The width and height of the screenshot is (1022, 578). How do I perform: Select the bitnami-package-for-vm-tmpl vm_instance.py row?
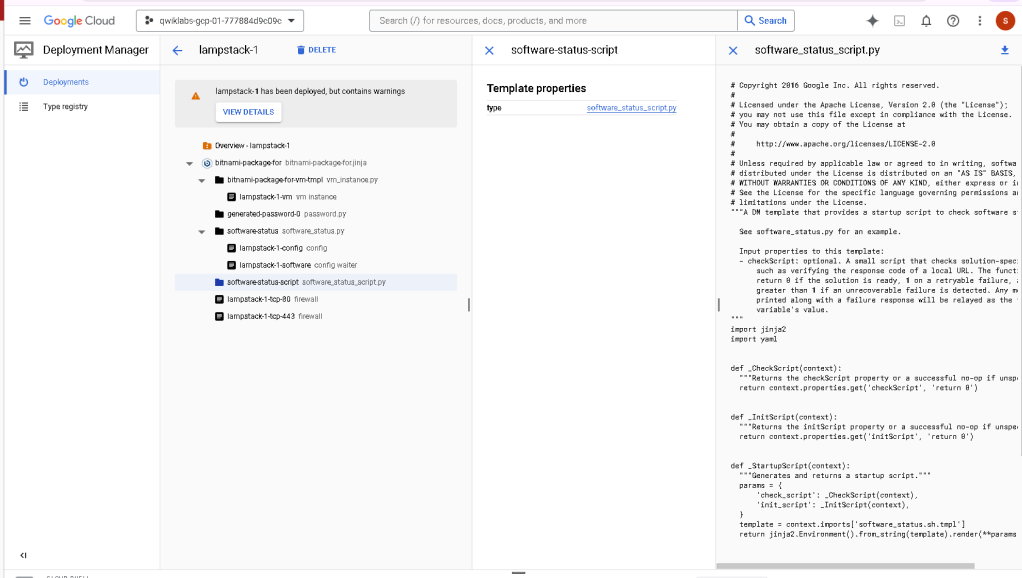(316, 180)
